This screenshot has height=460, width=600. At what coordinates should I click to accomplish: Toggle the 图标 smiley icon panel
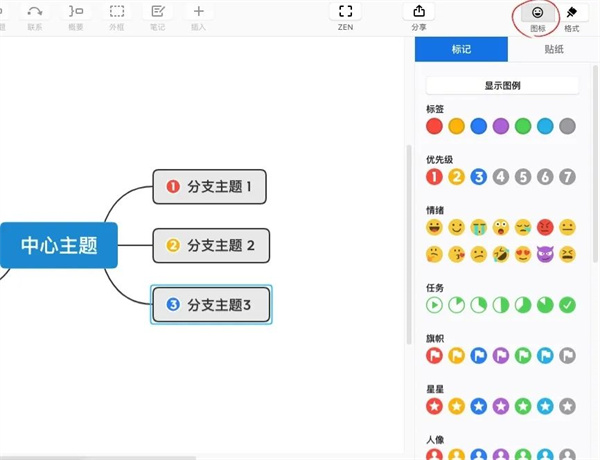[x=537, y=15]
